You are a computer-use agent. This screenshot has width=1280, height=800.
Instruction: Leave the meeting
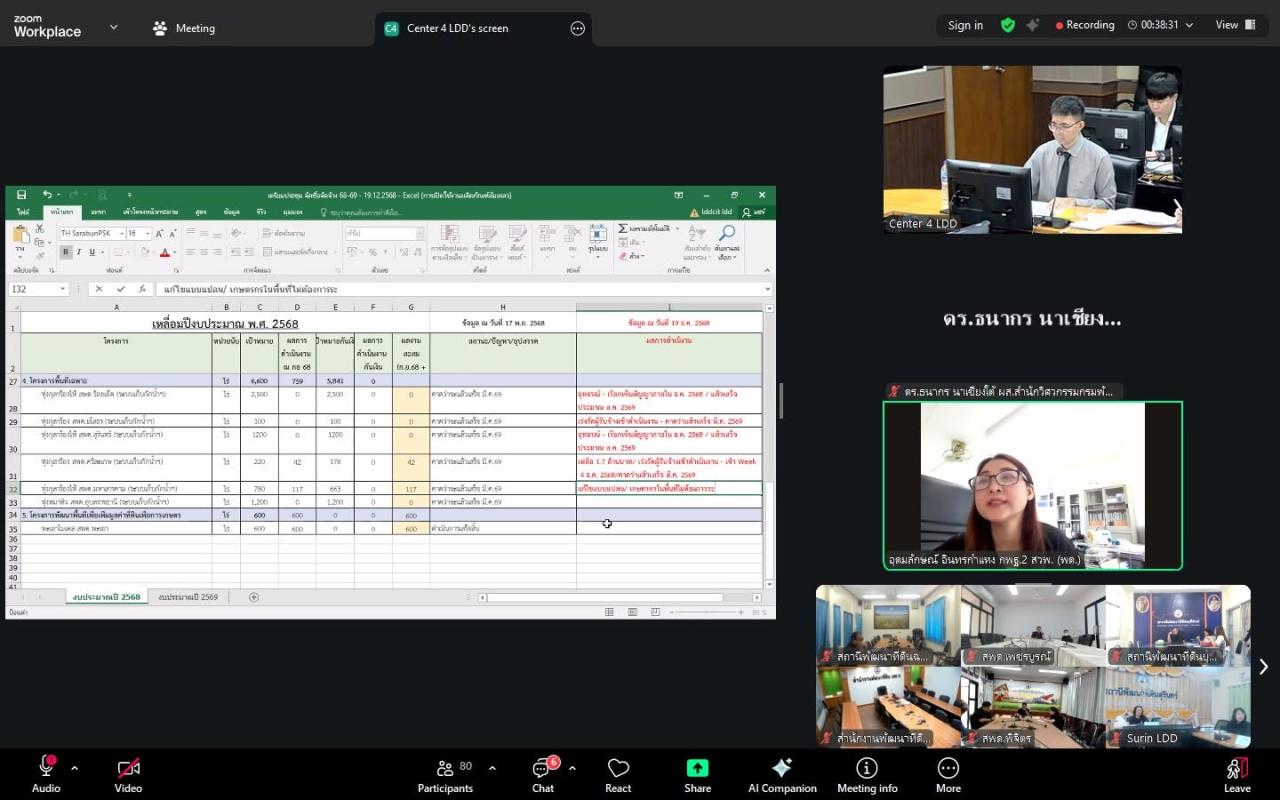tap(1237, 774)
